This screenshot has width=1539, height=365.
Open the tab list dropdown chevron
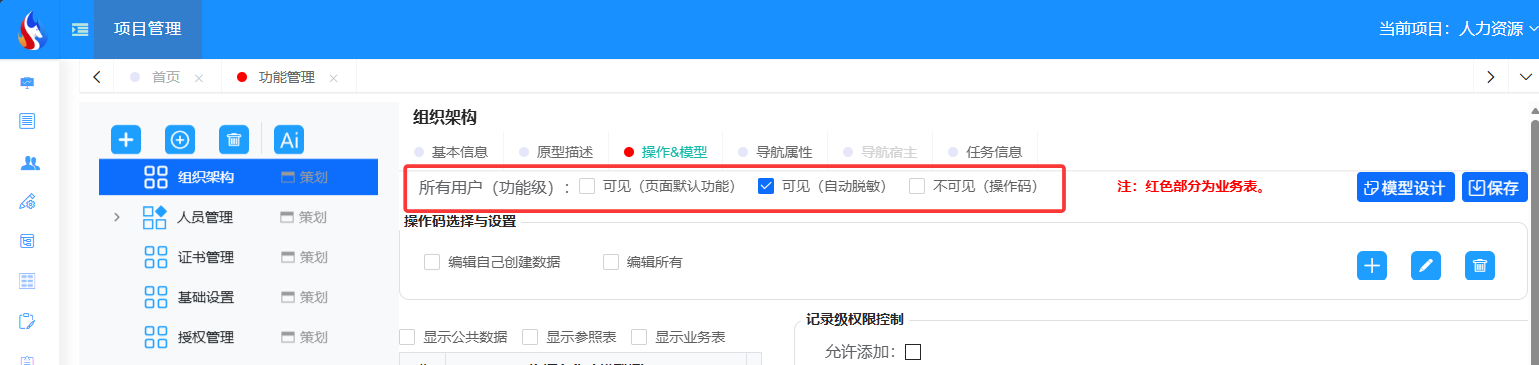pyautogui.click(x=1525, y=77)
